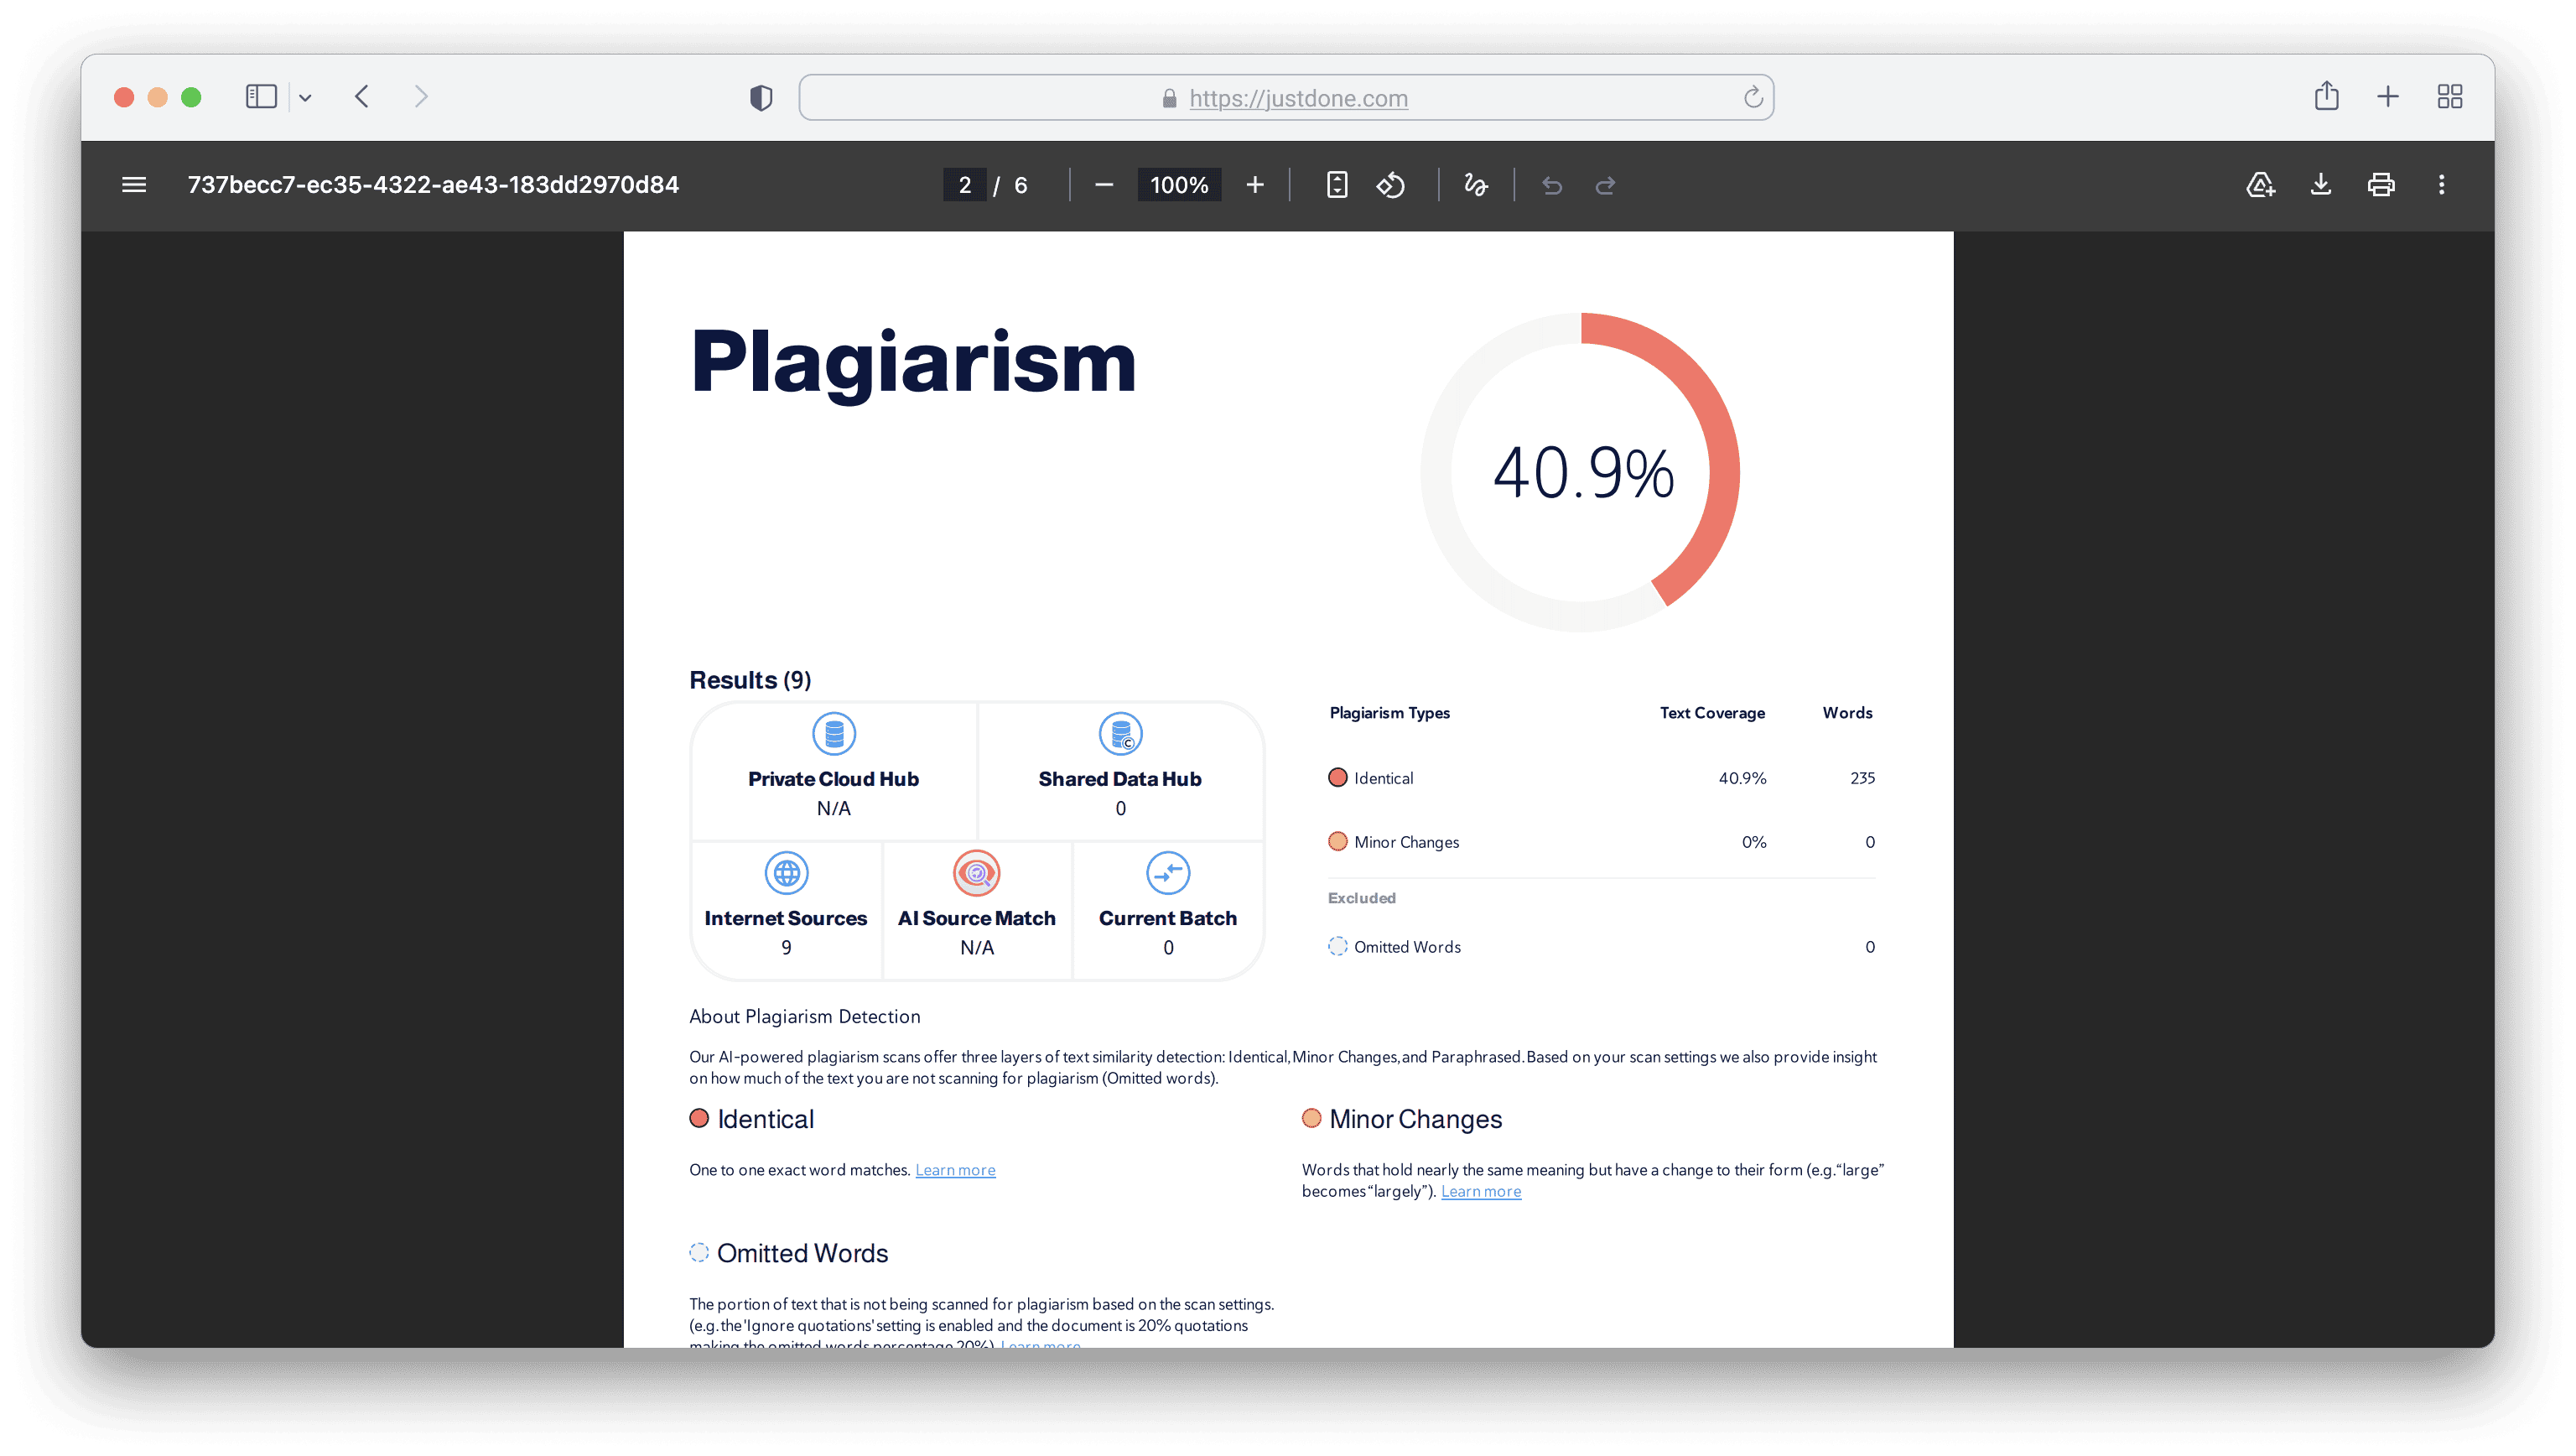
Task: Click the current page number field
Action: click(965, 185)
